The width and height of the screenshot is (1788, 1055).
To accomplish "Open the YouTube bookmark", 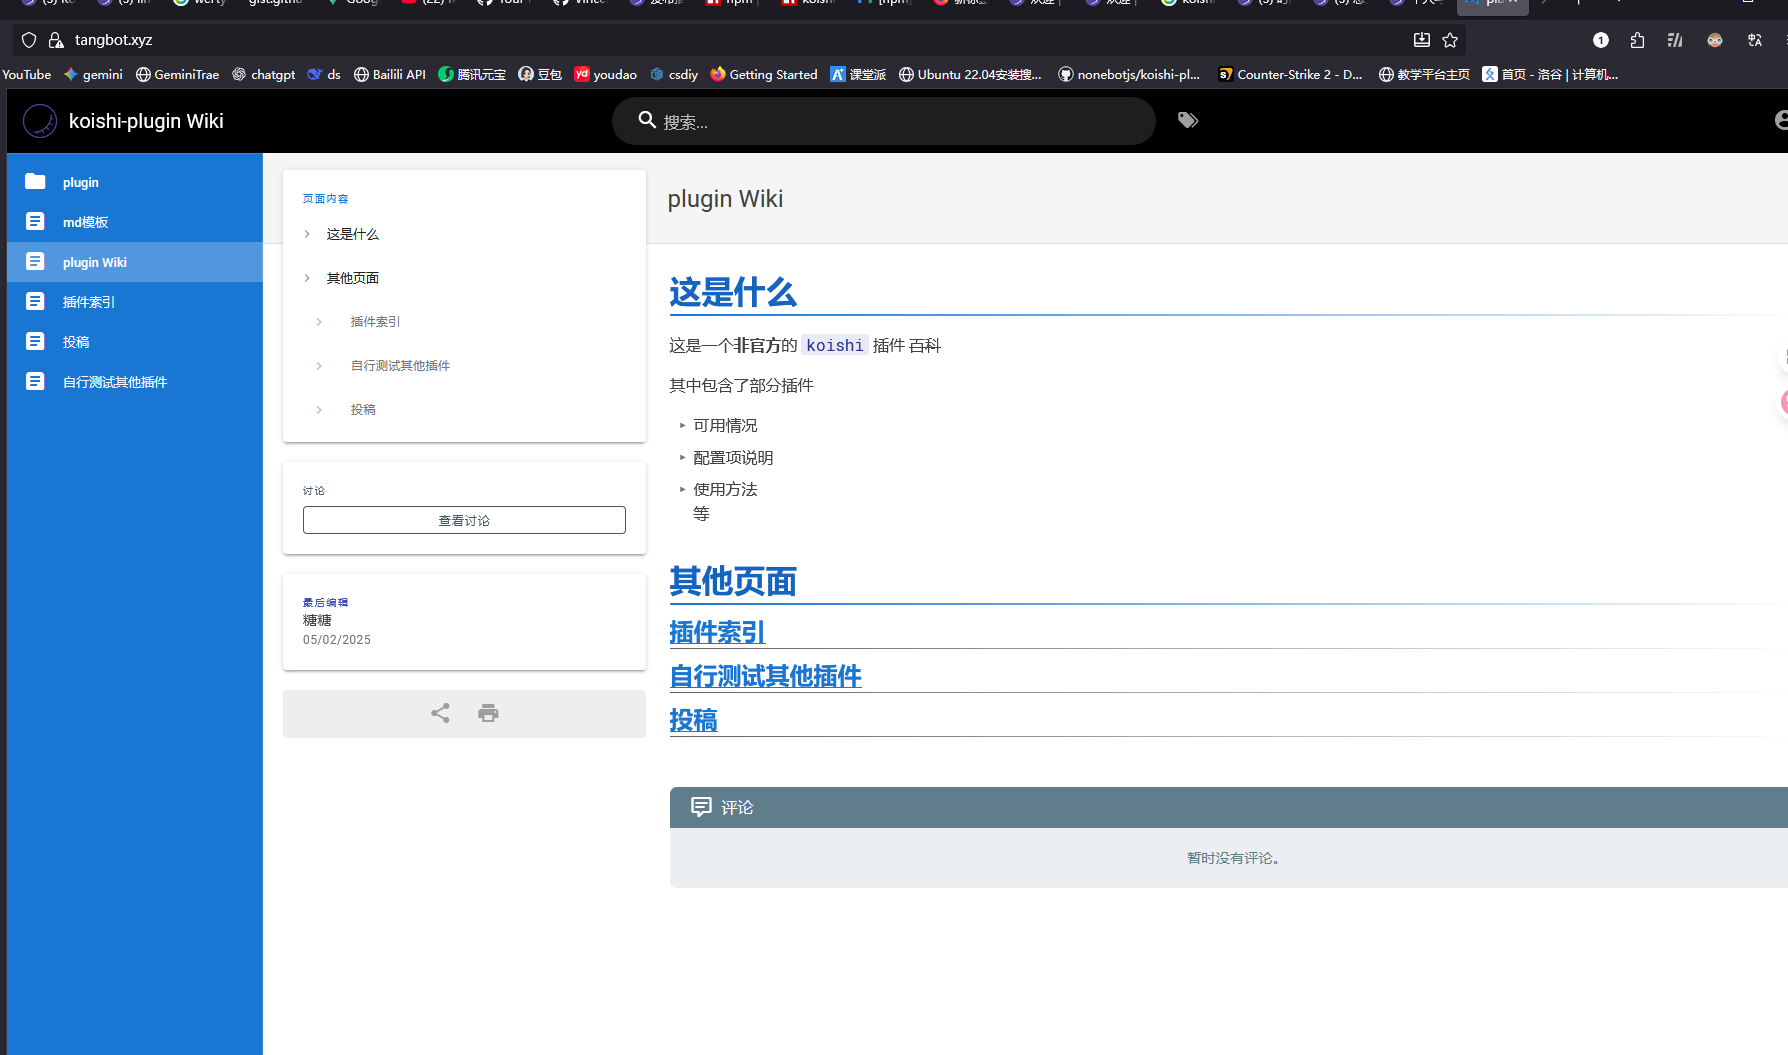I will (27, 75).
